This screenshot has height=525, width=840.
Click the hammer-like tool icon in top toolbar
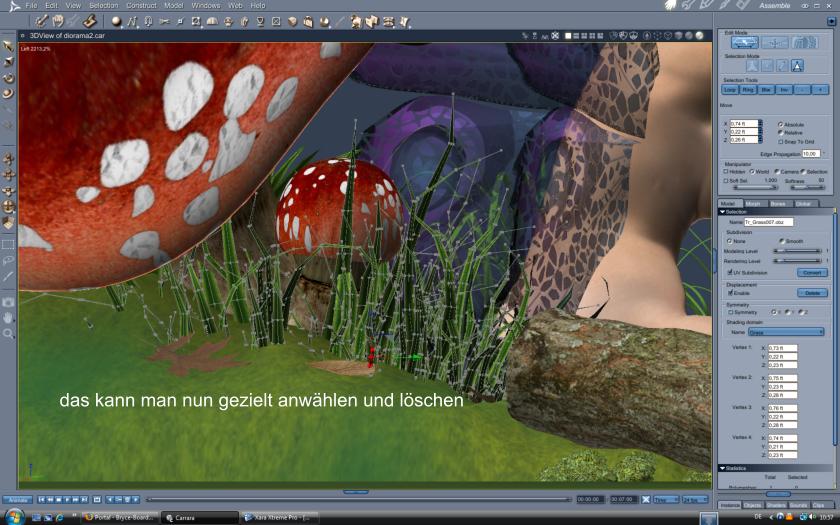click(41, 21)
